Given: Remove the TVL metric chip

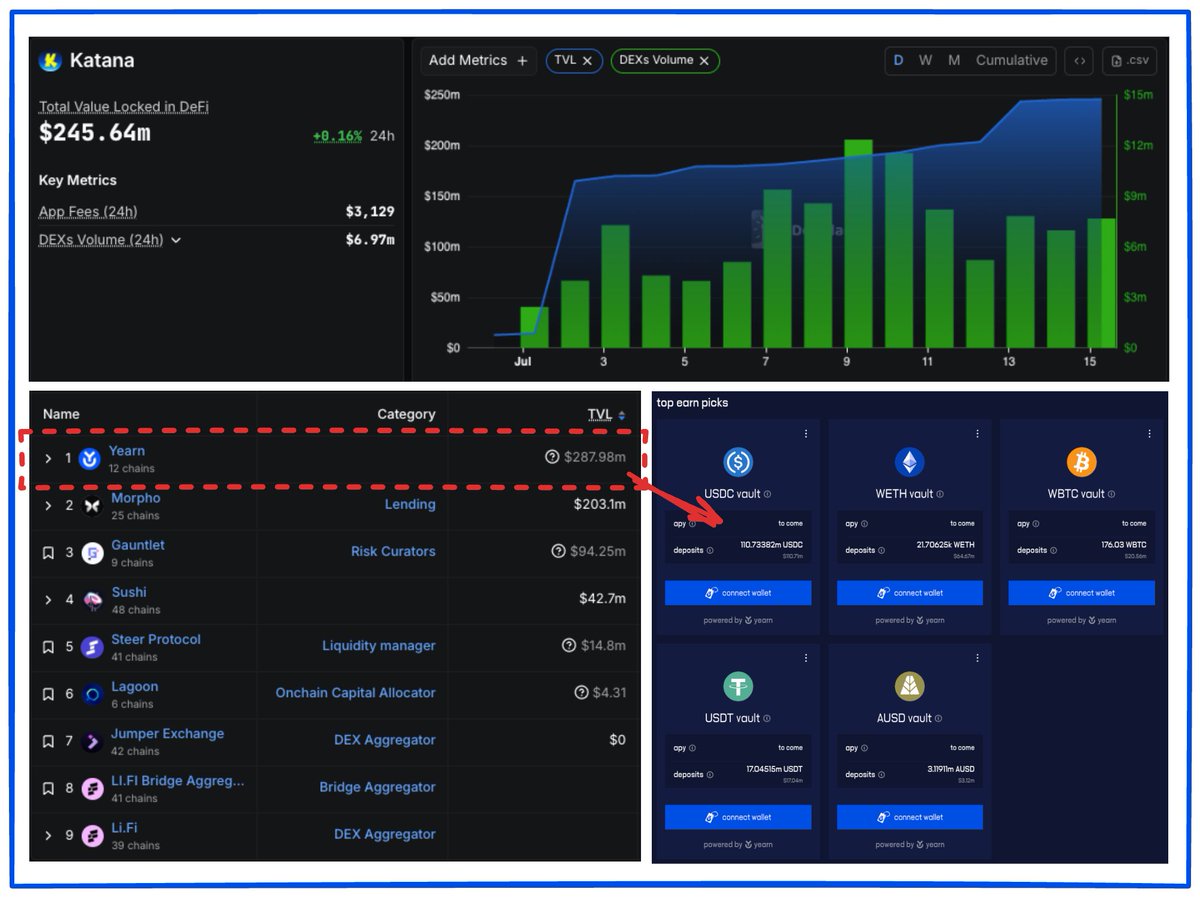Looking at the screenshot, I should (587, 61).
